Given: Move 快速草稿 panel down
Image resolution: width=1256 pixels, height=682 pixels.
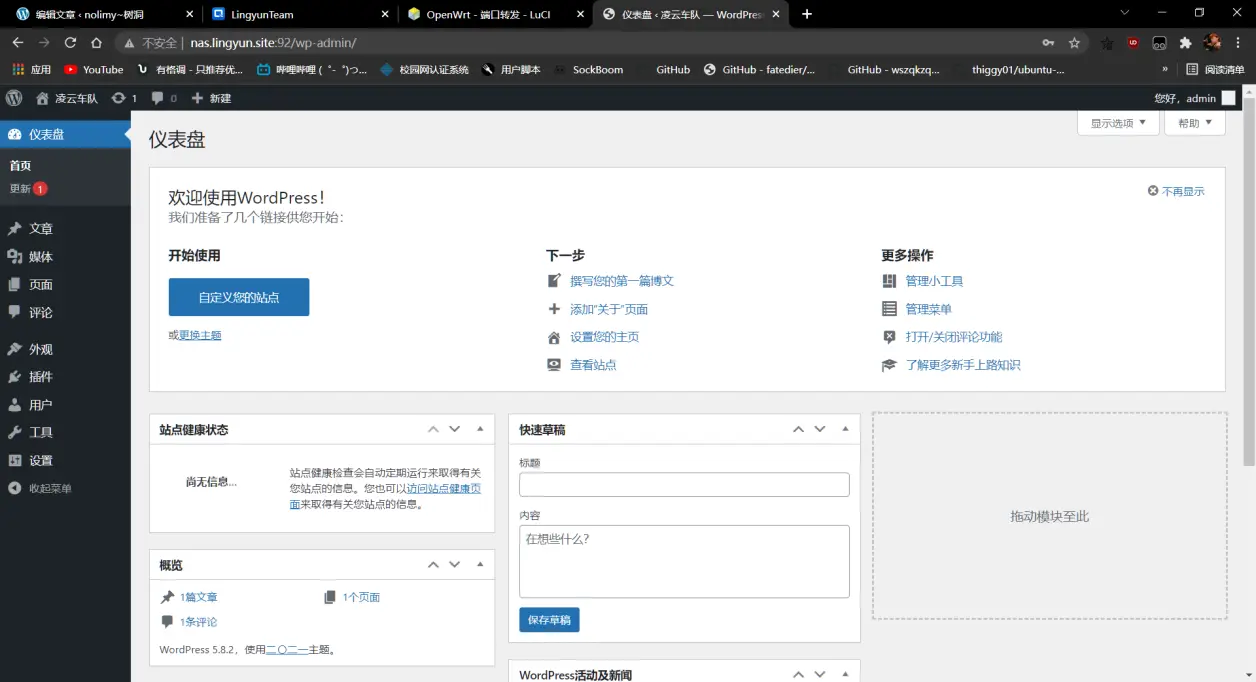Looking at the screenshot, I should tap(819, 429).
